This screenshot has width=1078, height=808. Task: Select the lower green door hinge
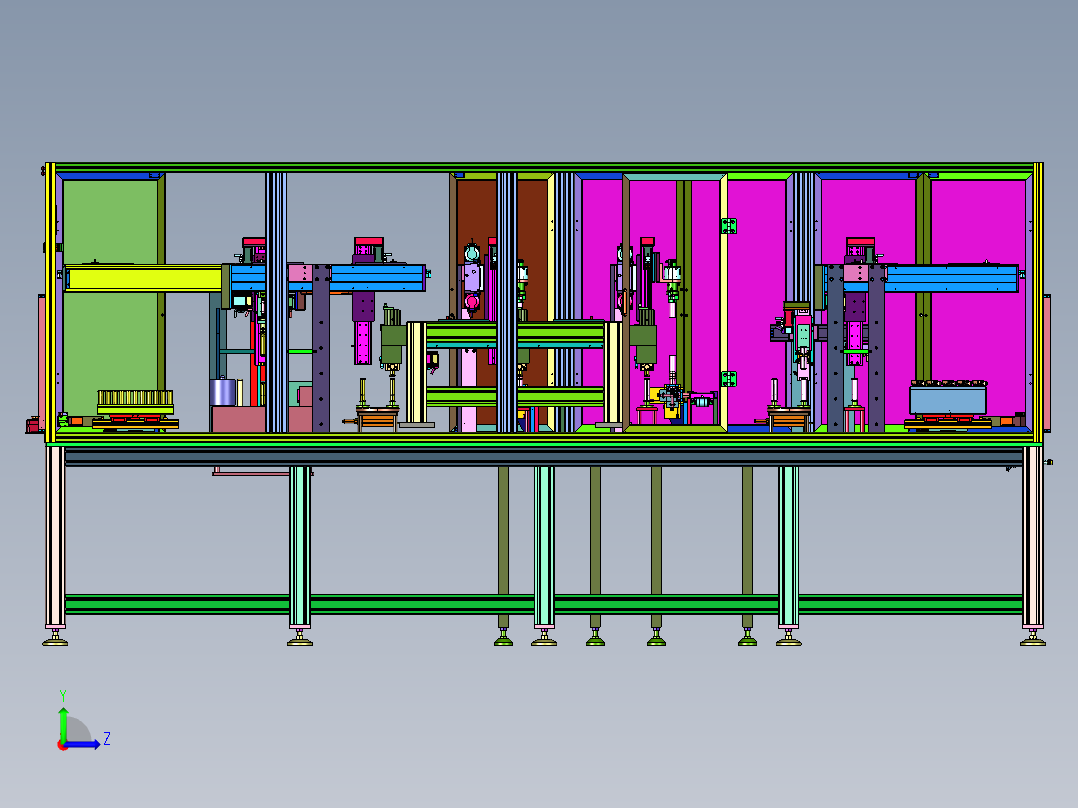(x=728, y=379)
